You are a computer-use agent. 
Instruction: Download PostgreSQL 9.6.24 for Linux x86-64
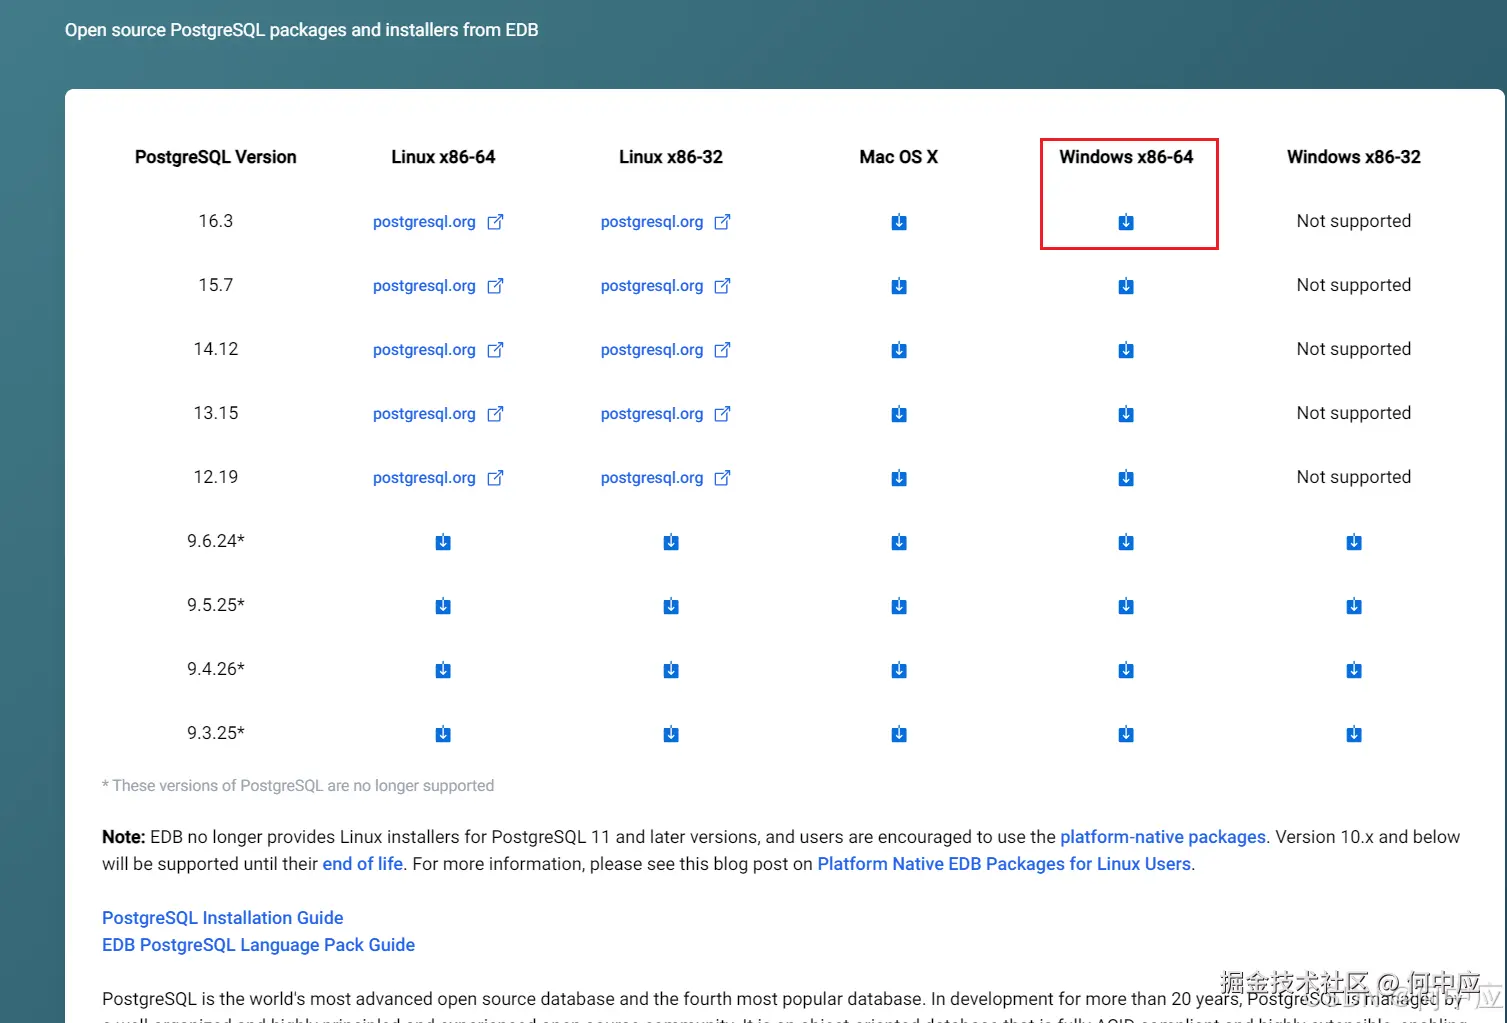pos(443,542)
